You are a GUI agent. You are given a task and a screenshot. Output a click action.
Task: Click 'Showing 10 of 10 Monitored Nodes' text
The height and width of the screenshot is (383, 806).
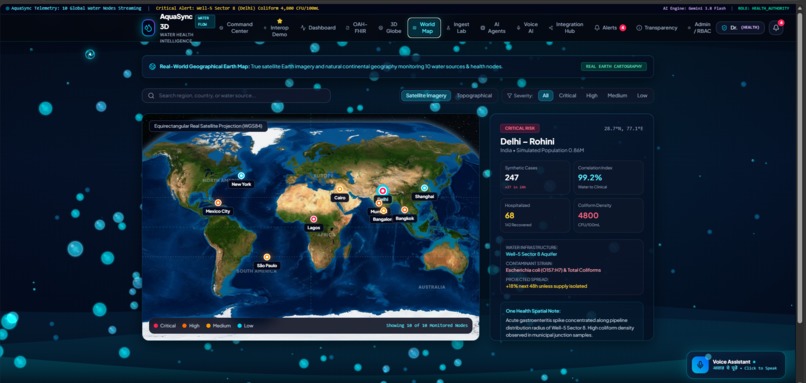427,326
